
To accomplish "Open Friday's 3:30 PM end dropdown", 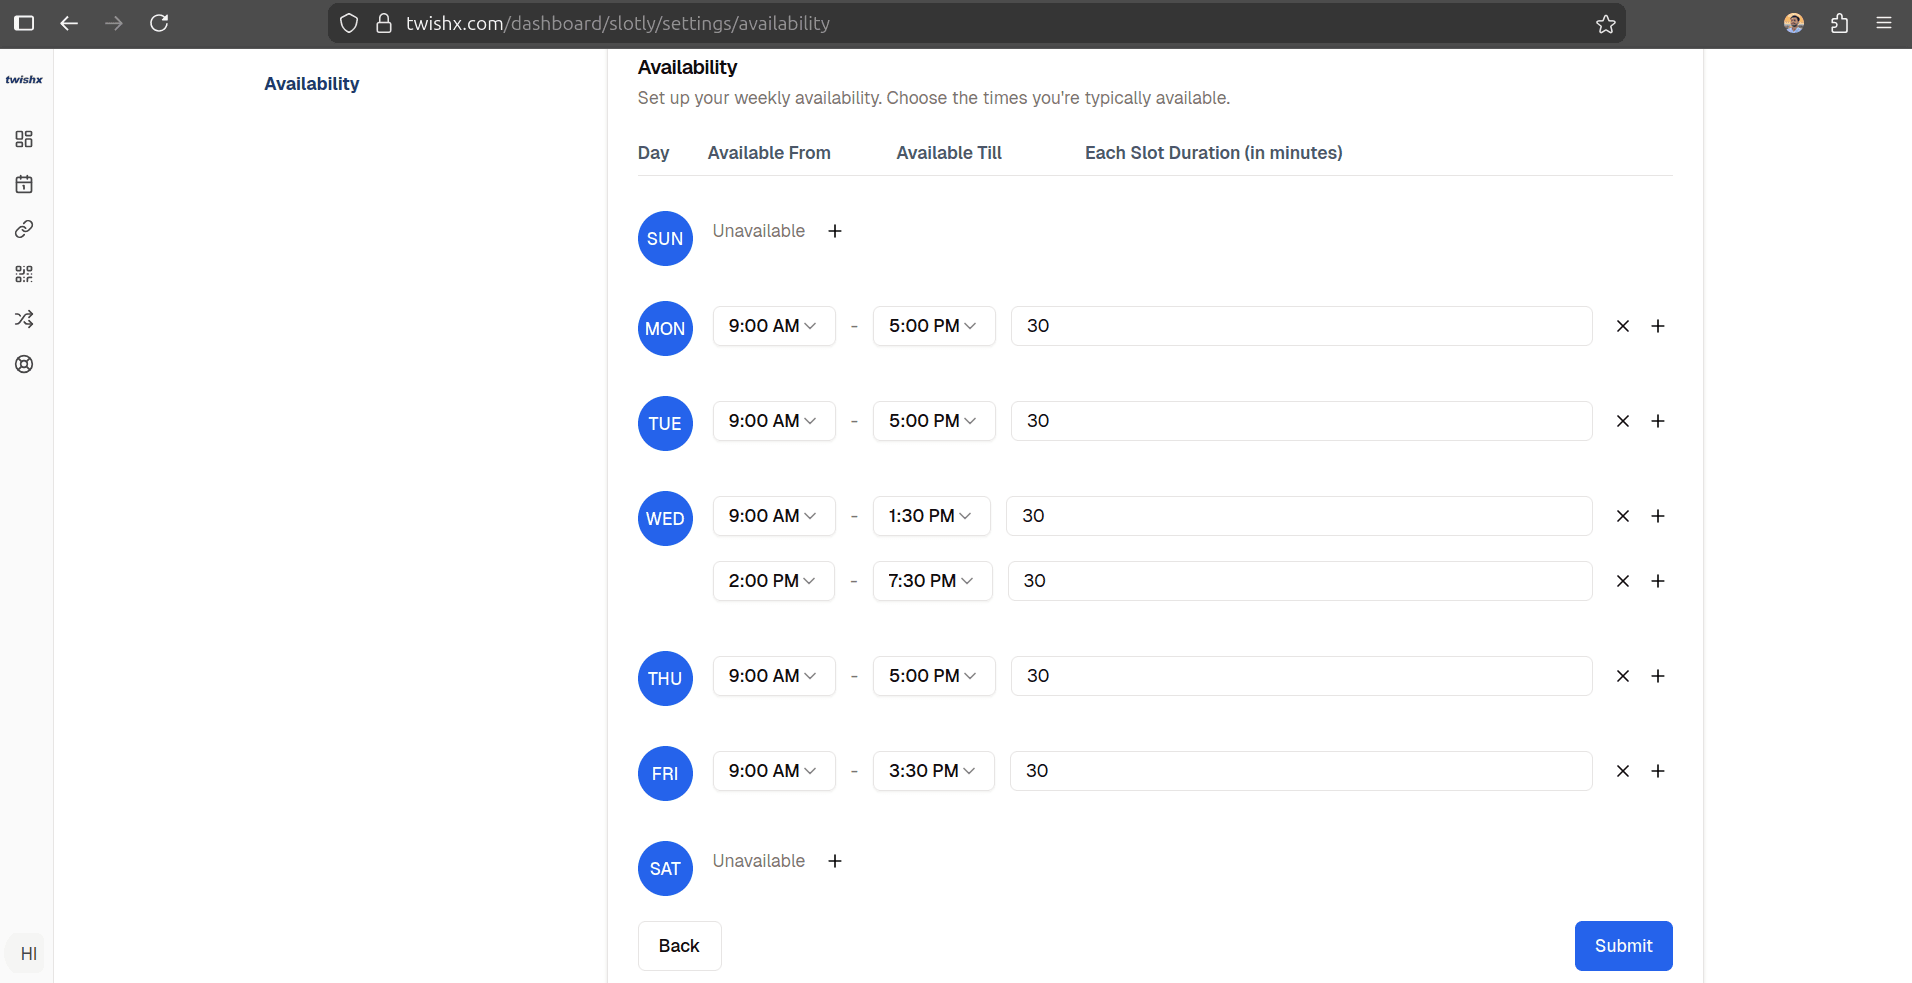I will [x=934, y=771].
